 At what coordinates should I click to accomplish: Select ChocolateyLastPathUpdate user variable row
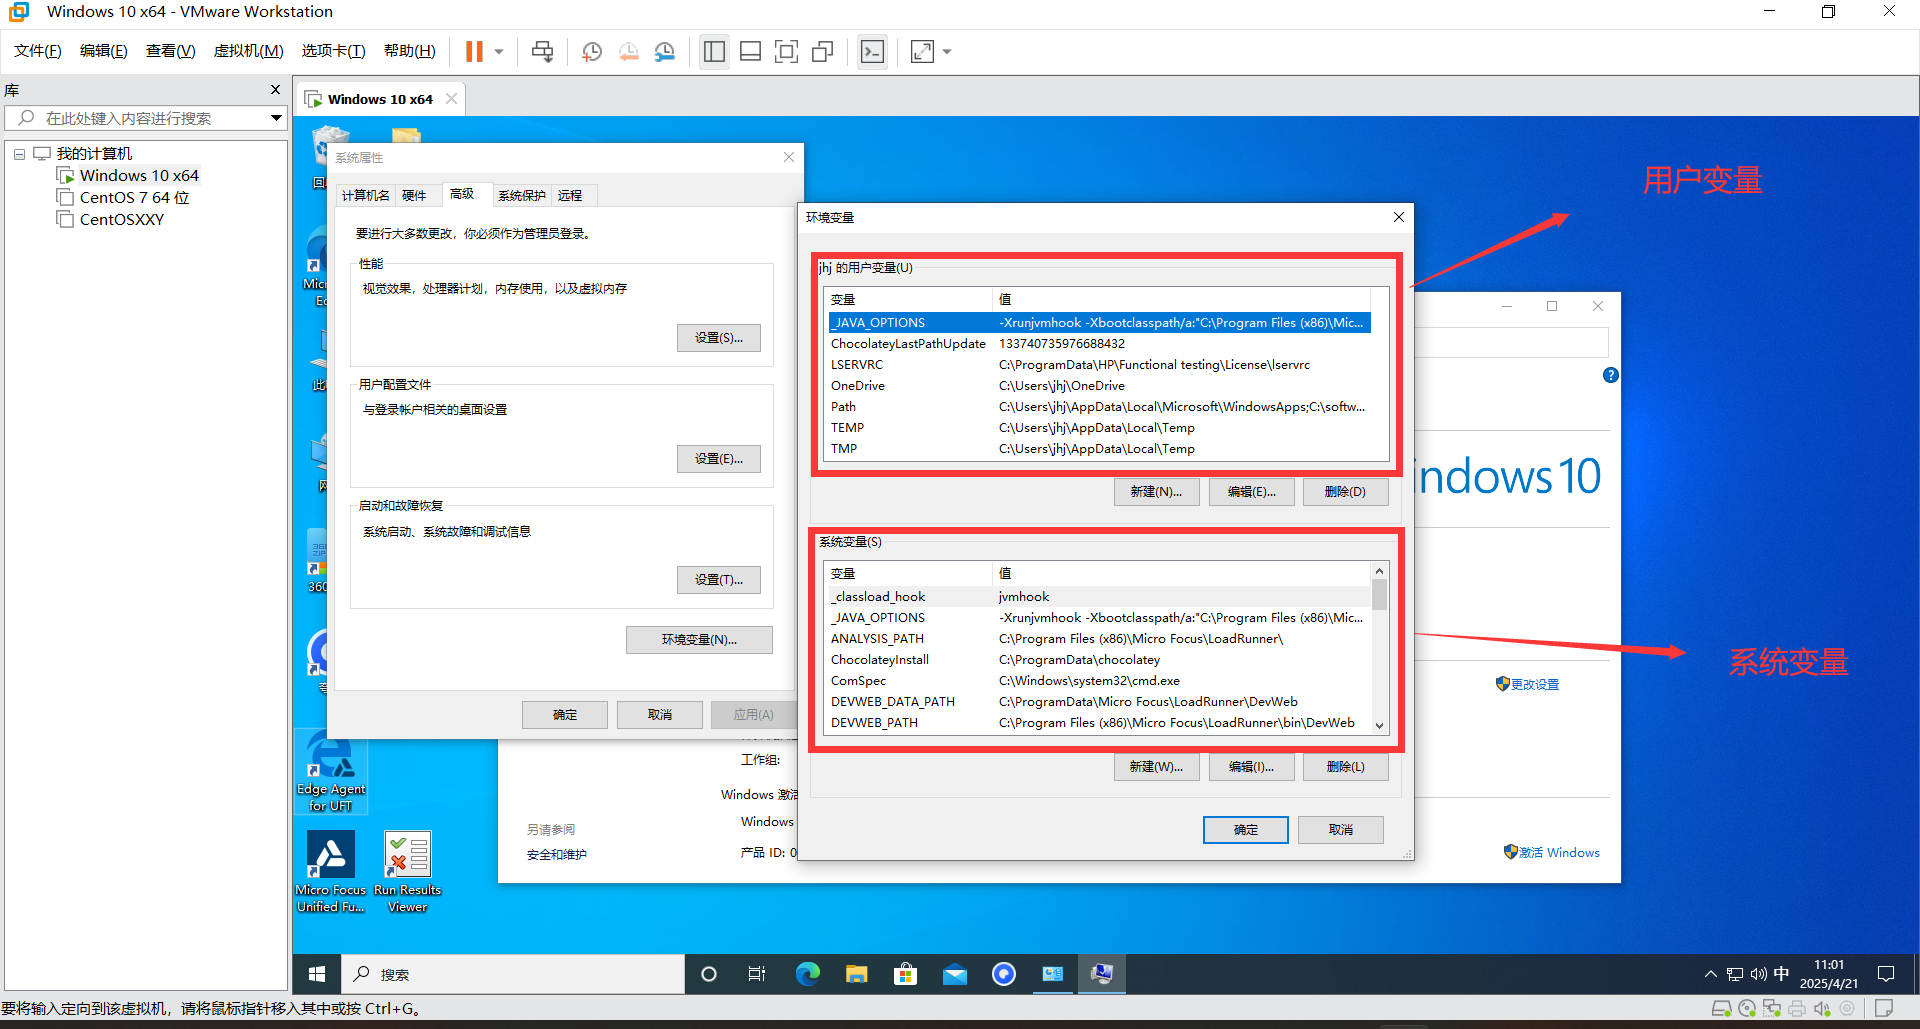(x=1099, y=344)
